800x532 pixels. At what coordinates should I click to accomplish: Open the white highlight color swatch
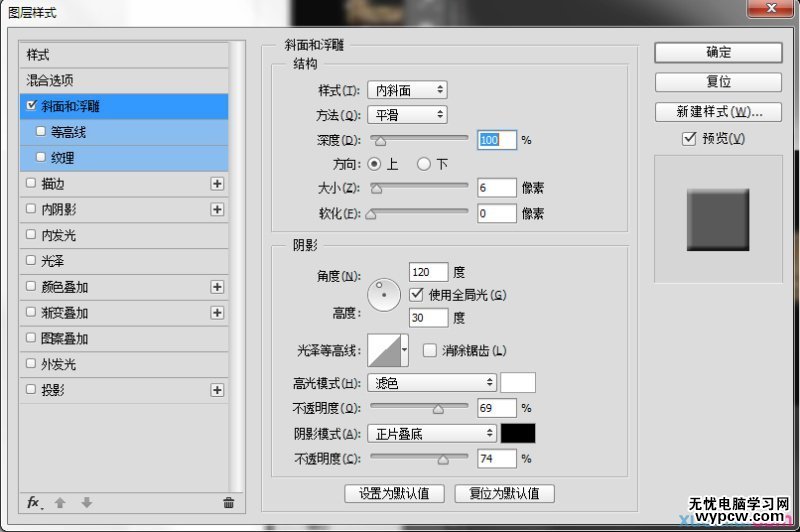coord(518,383)
